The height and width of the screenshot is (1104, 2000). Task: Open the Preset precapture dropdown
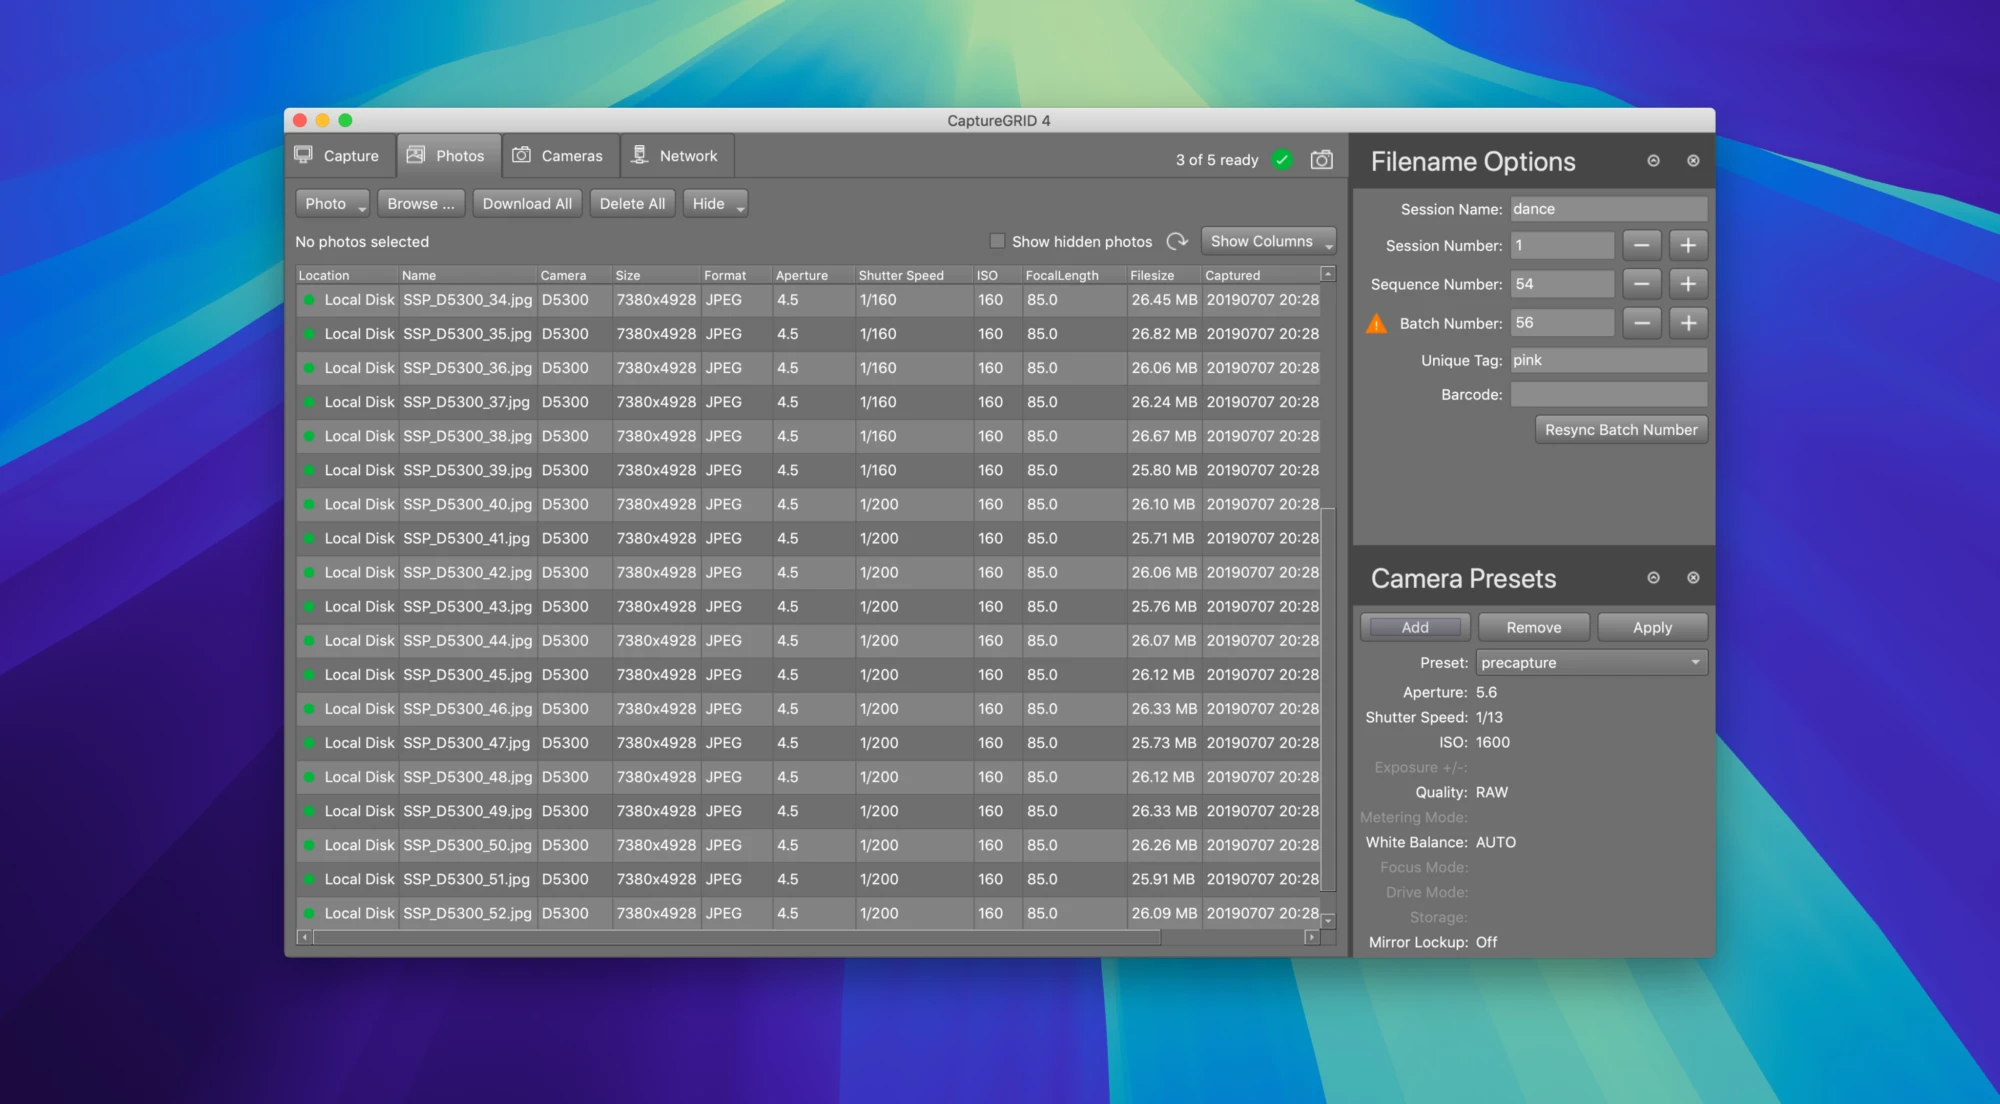(x=1590, y=663)
